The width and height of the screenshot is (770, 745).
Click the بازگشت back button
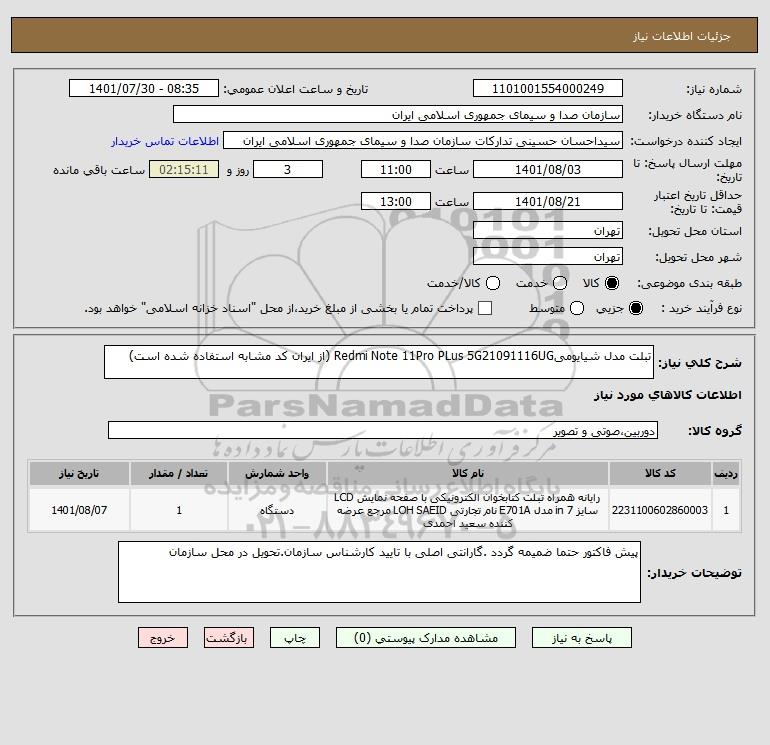pyautogui.click(x=229, y=638)
